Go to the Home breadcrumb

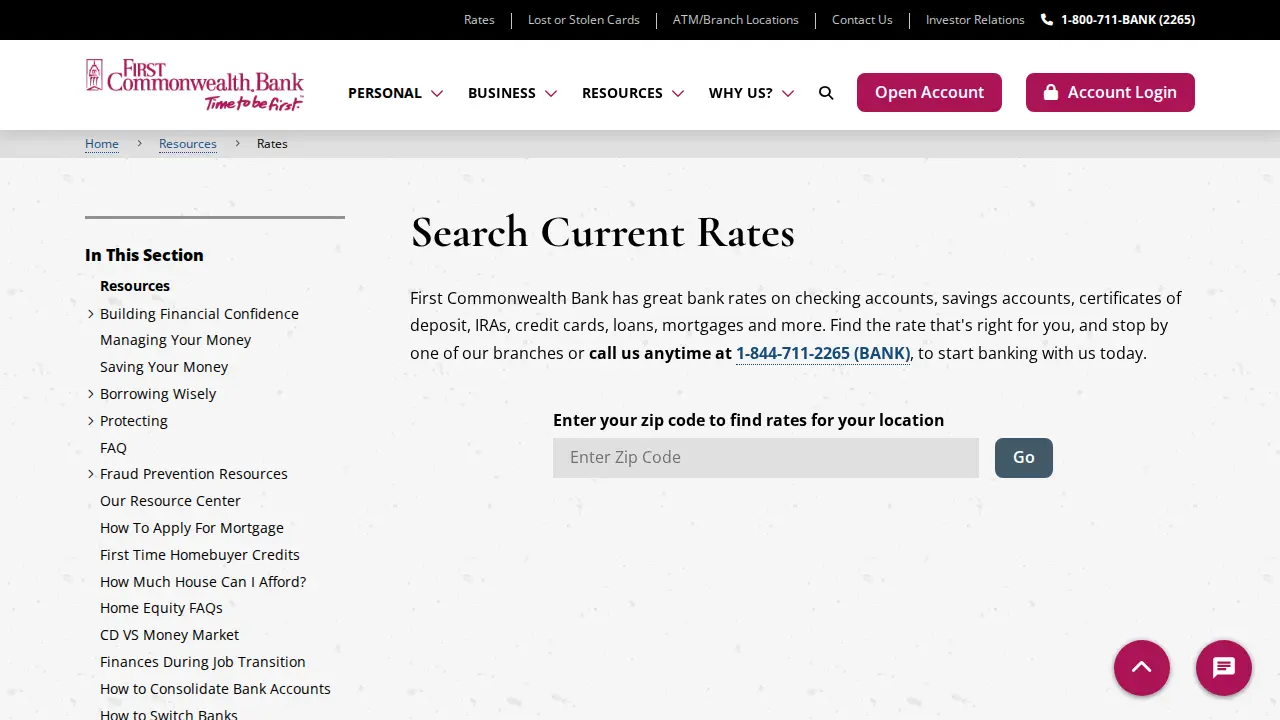[102, 144]
